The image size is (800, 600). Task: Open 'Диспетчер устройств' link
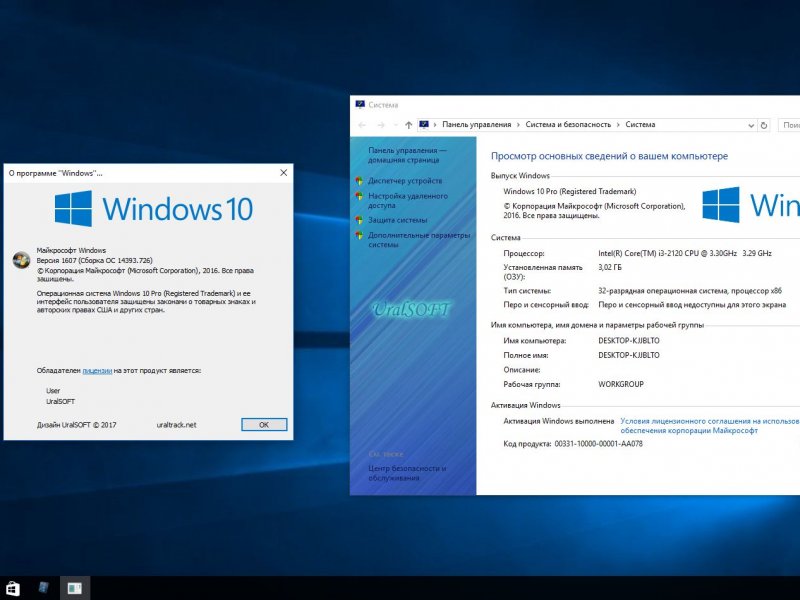405,181
